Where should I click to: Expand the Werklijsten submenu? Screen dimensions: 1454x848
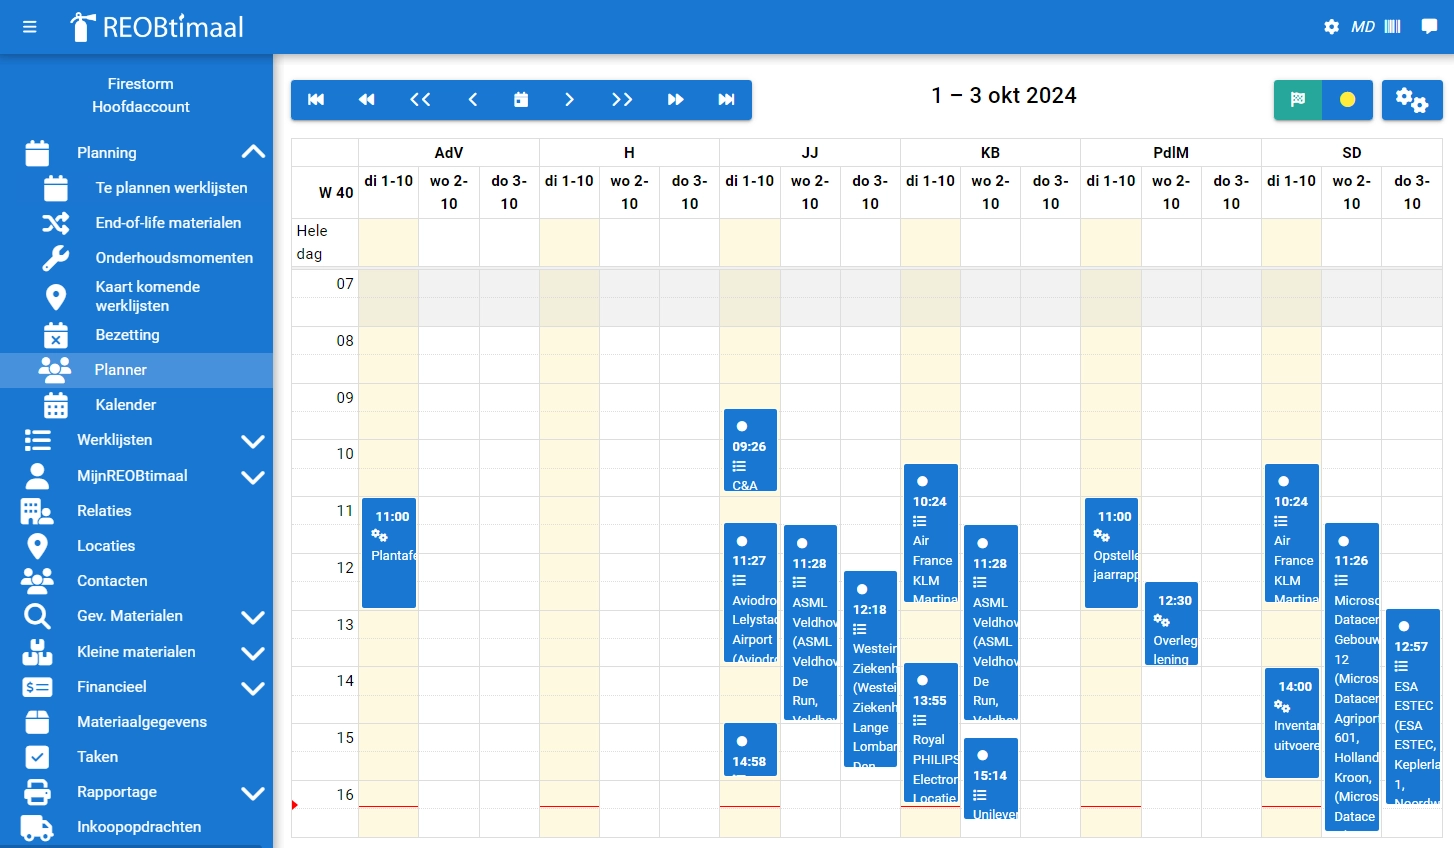pos(253,441)
